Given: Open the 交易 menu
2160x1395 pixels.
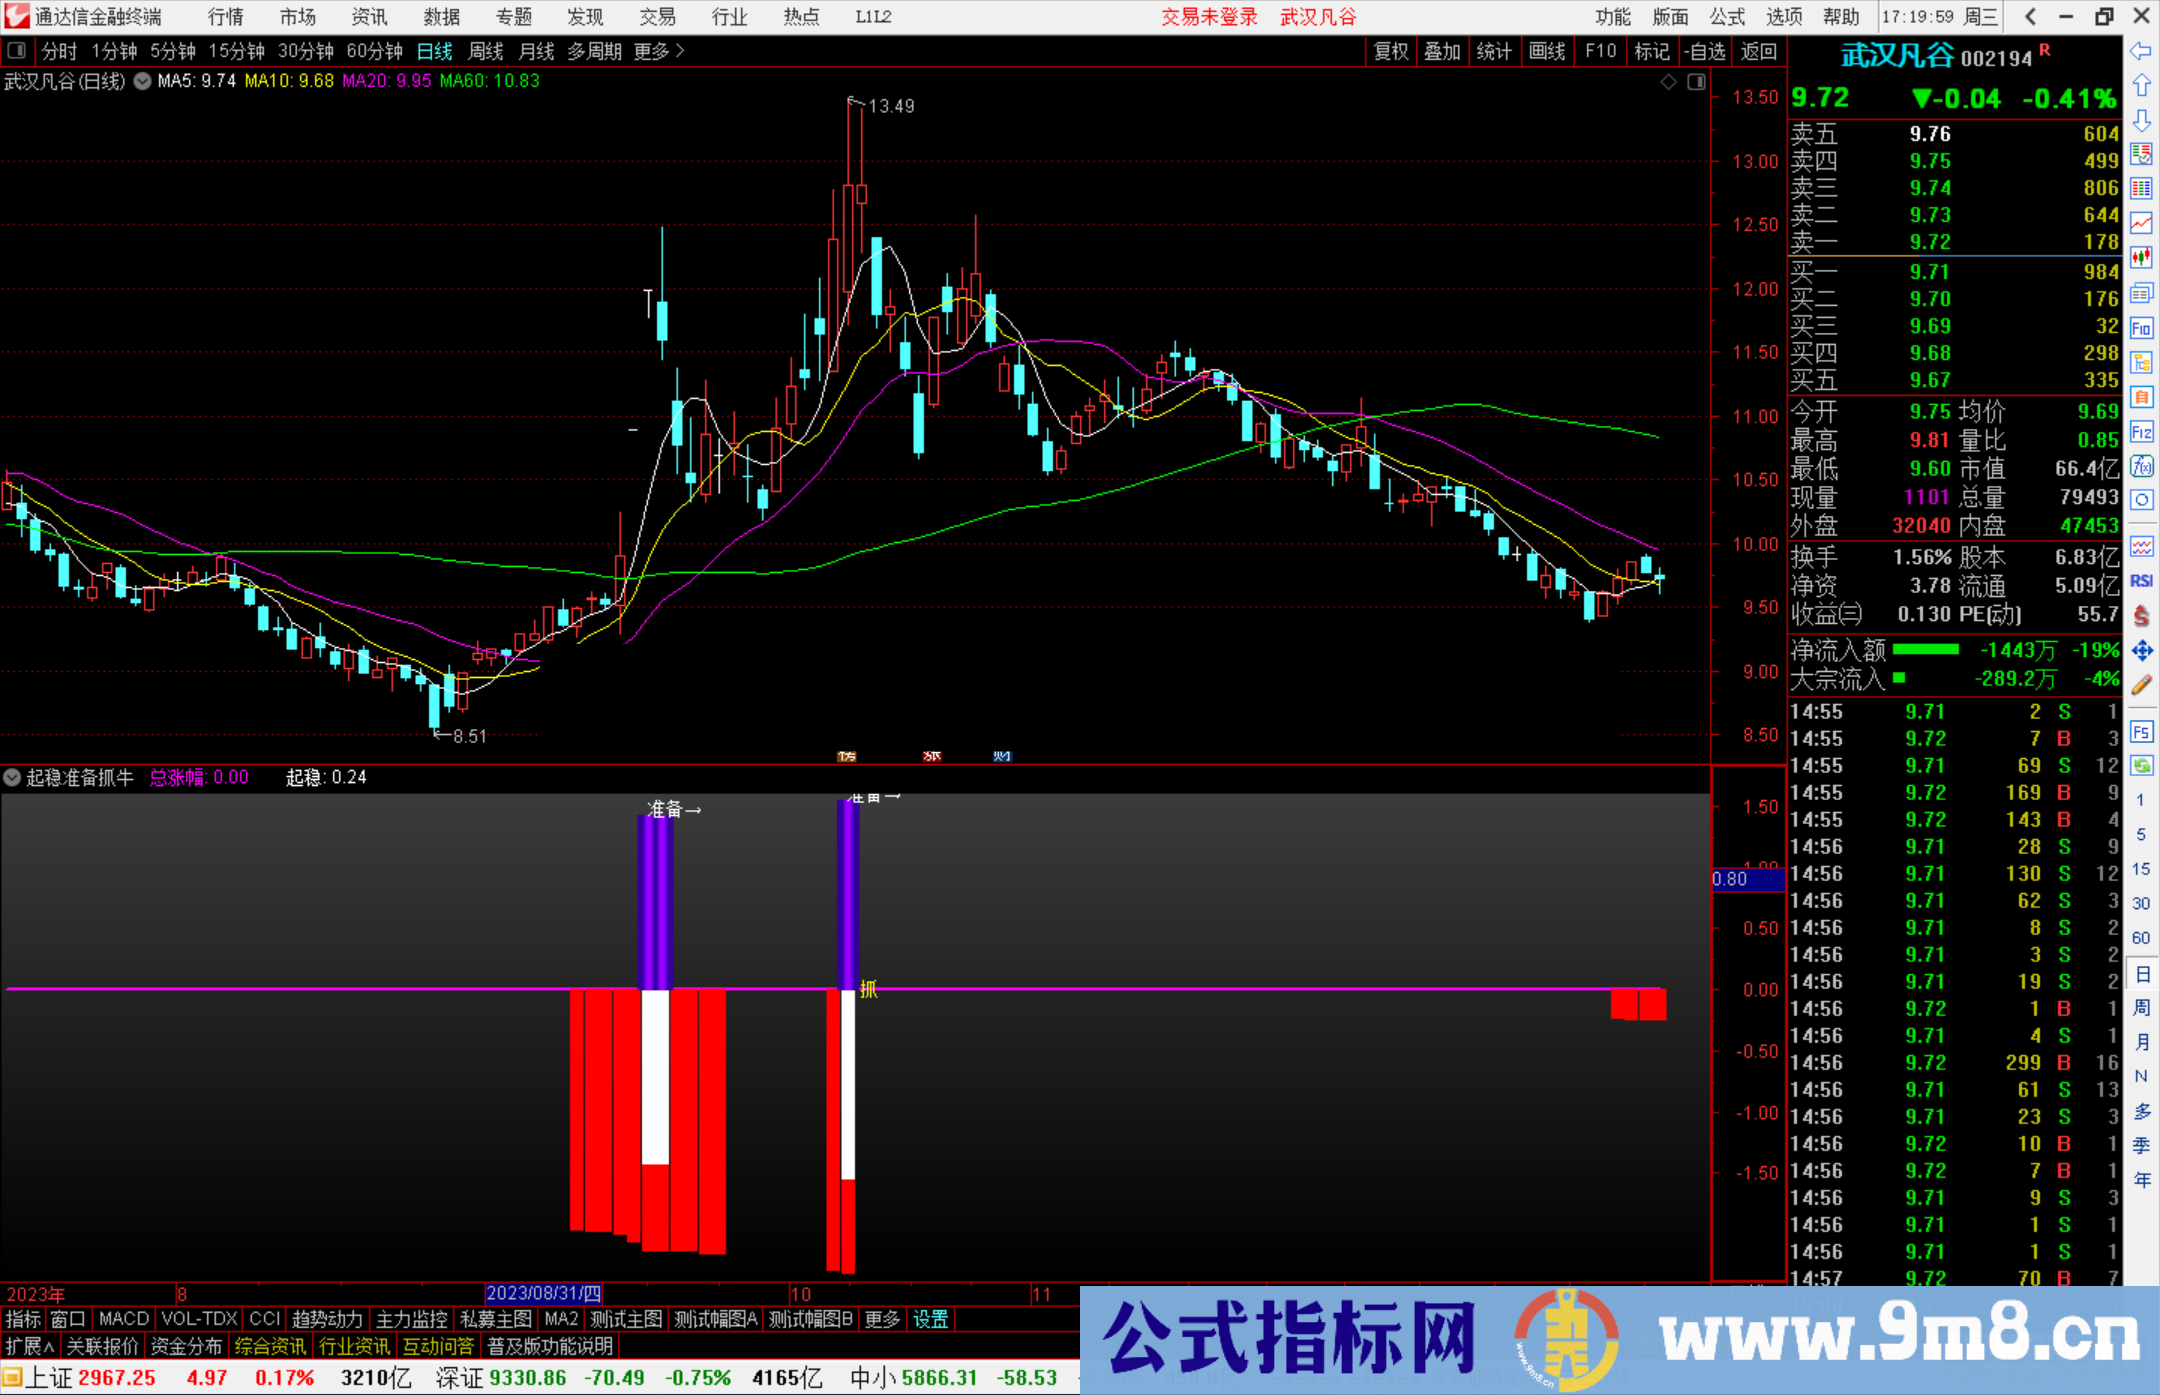Looking at the screenshot, I should pos(657,17).
